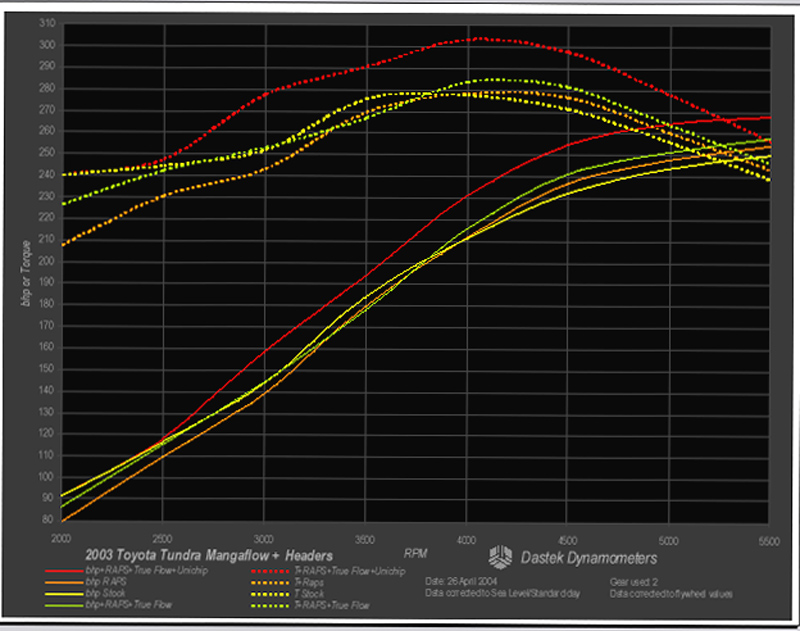Click the 290 value on the y-axis

point(47,66)
